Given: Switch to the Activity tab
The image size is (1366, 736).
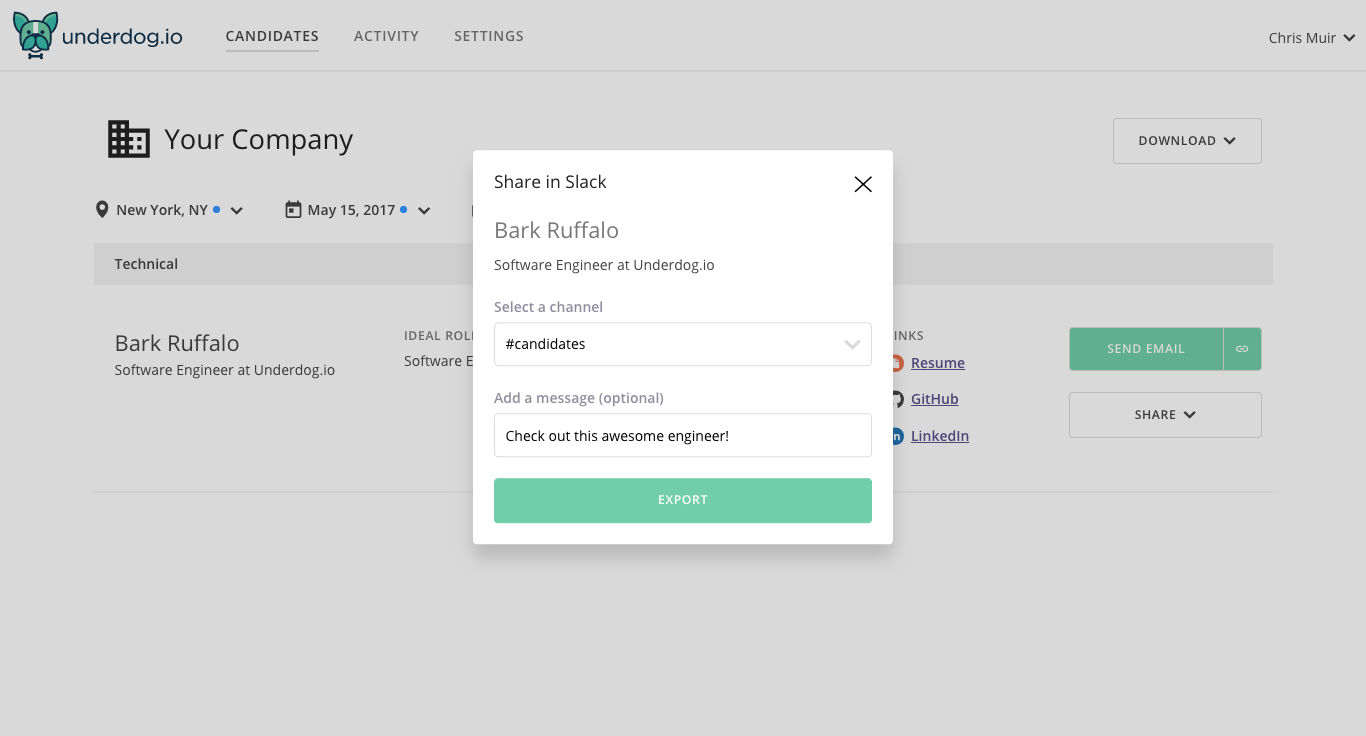Looking at the screenshot, I should point(386,36).
